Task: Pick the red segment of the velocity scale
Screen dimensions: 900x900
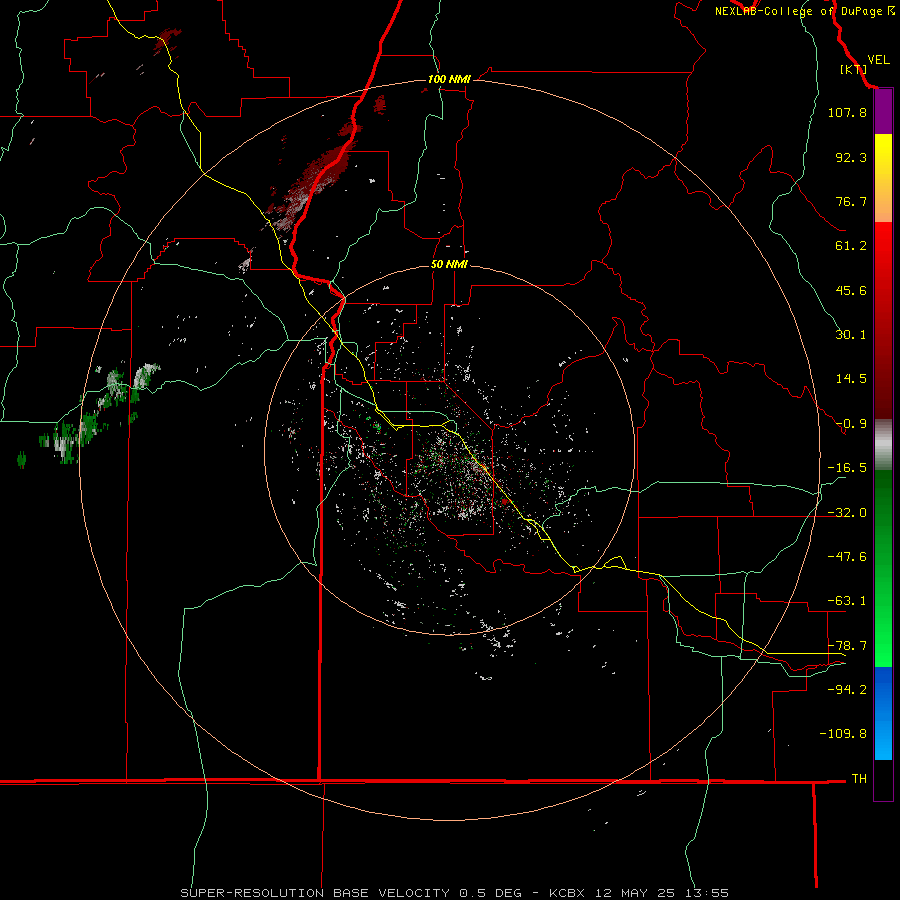Action: tap(883, 320)
